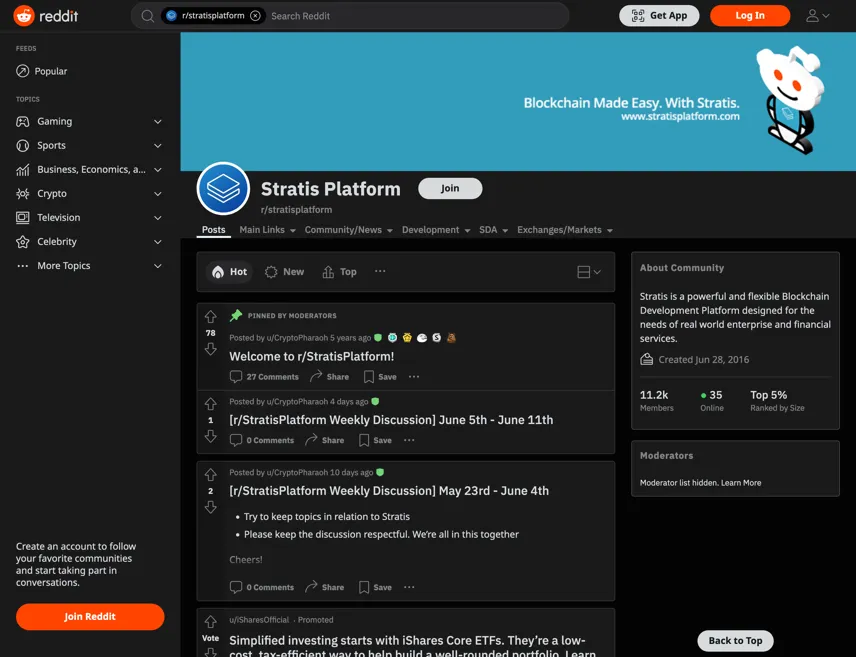Click the Business chart icon
Image resolution: width=856 pixels, height=657 pixels.
pyautogui.click(x=22, y=169)
